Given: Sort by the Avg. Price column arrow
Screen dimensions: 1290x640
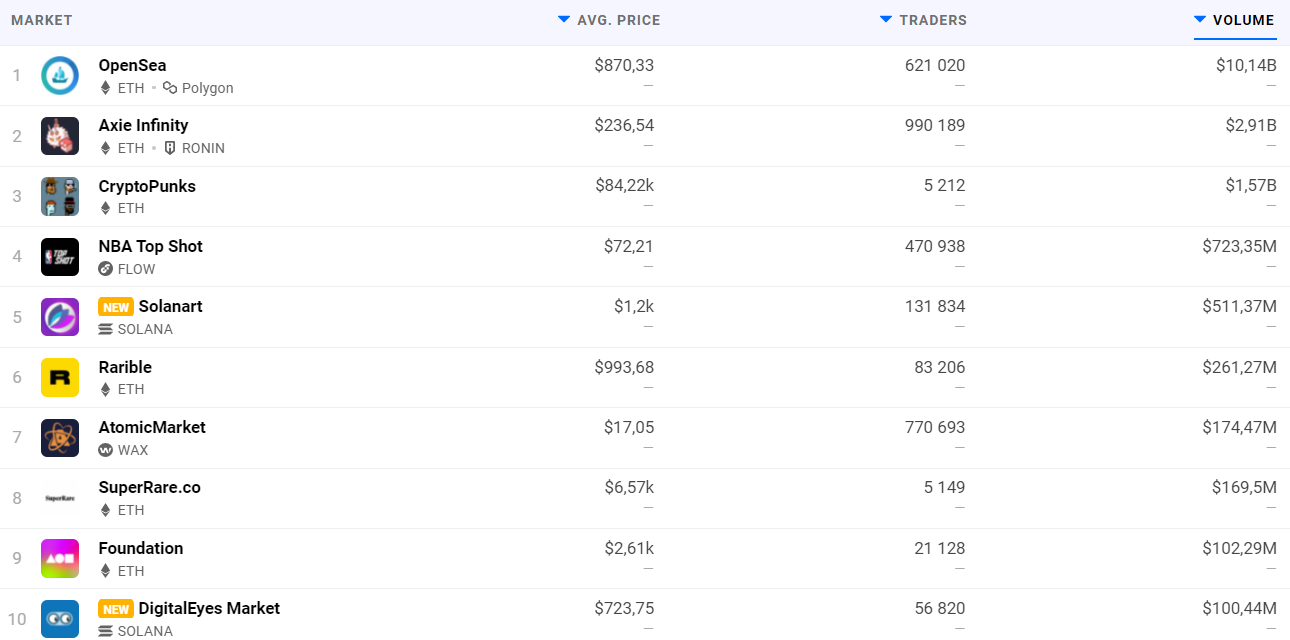Looking at the screenshot, I should pyautogui.click(x=564, y=20).
